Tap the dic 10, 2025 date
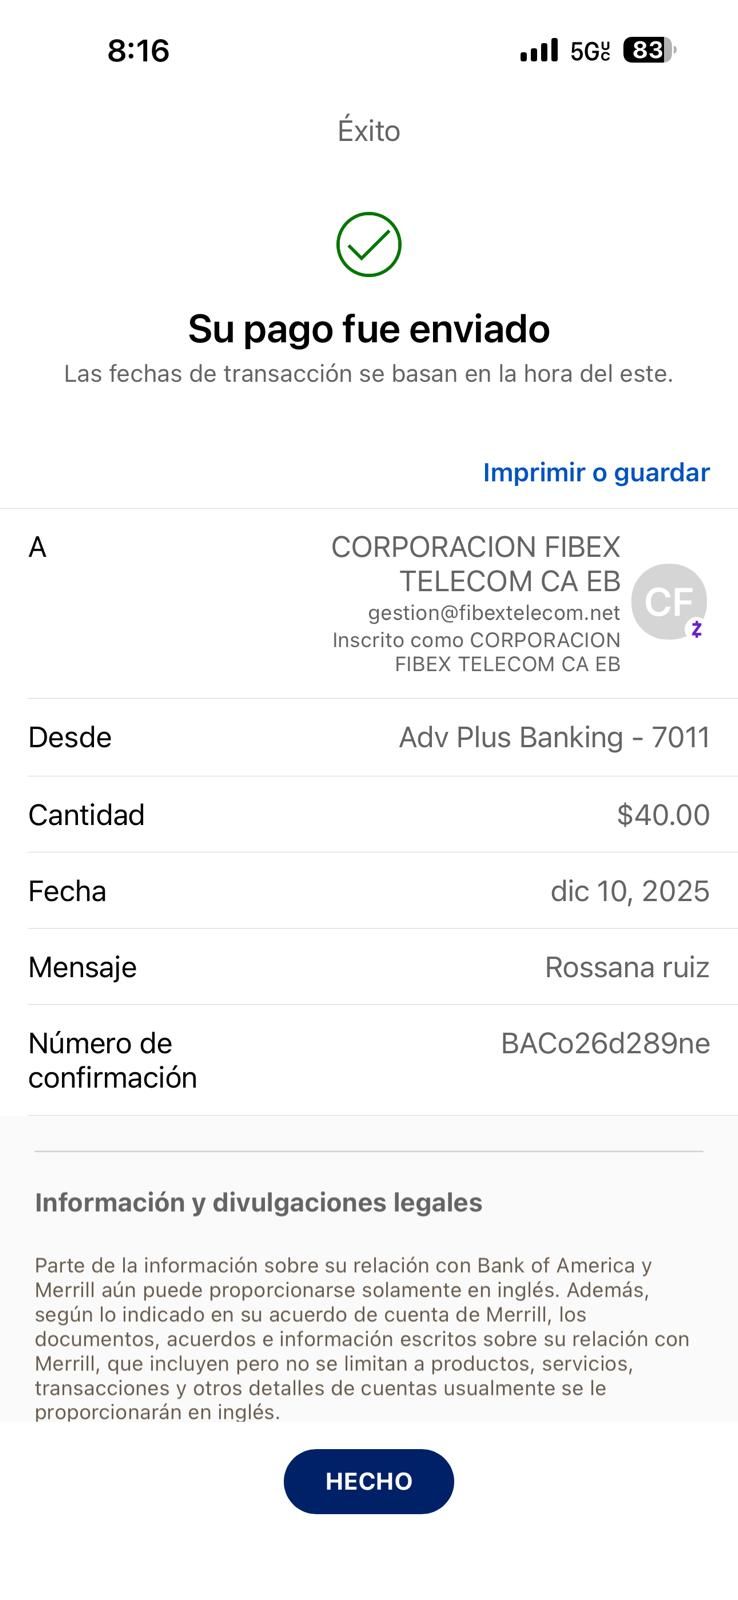 [630, 891]
